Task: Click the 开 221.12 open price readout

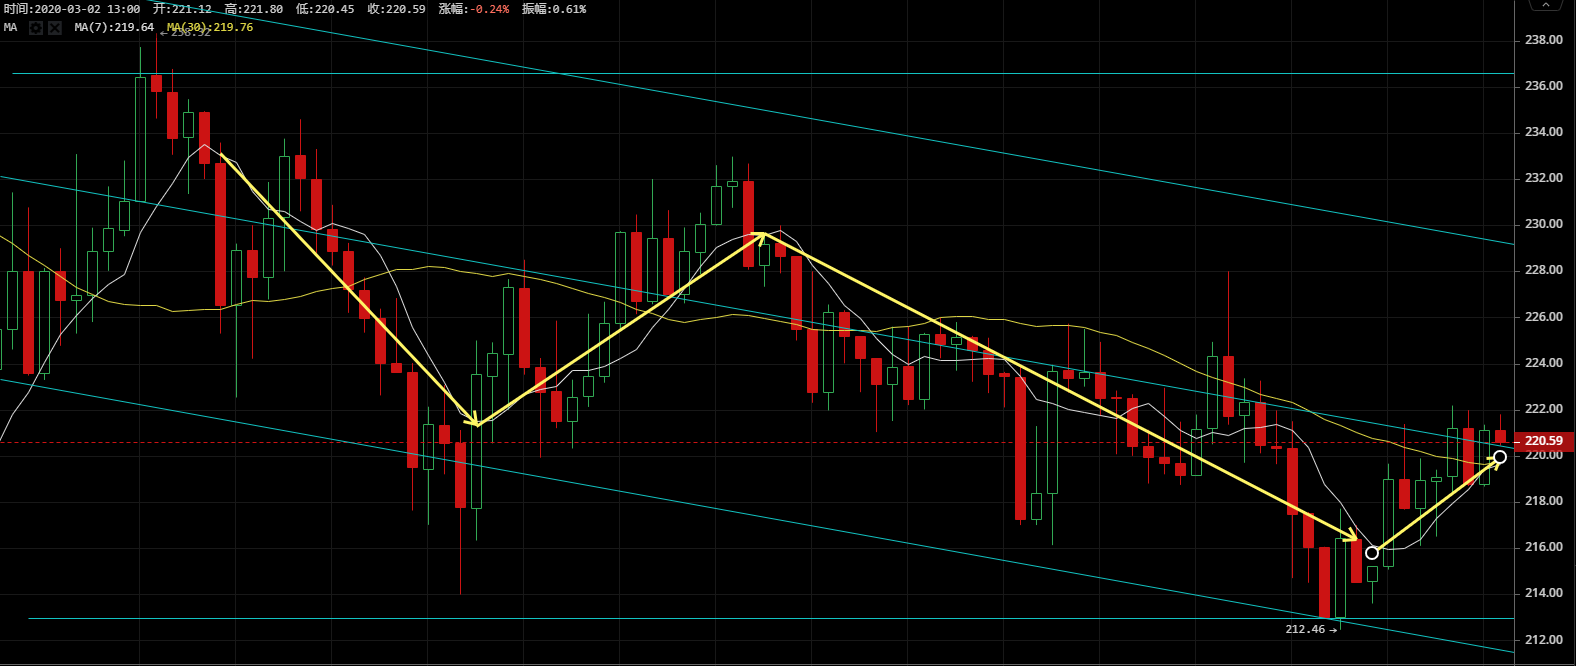Action: [x=182, y=9]
